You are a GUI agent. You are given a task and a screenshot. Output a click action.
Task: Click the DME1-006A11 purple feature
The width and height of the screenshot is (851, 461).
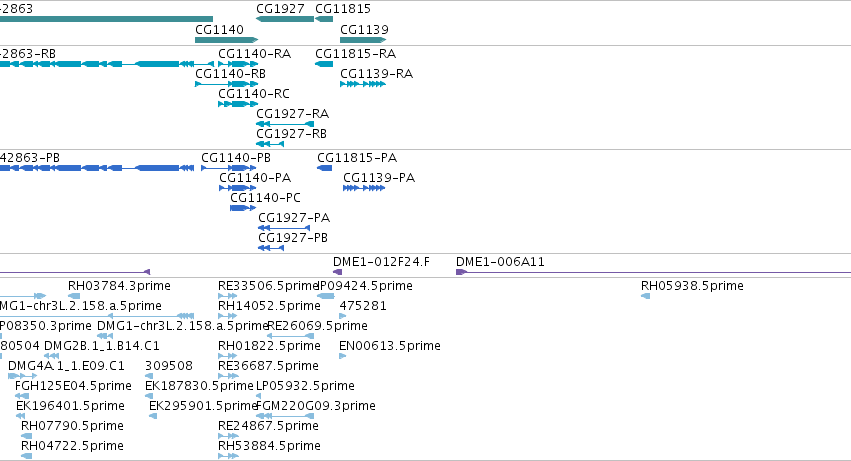click(x=653, y=272)
